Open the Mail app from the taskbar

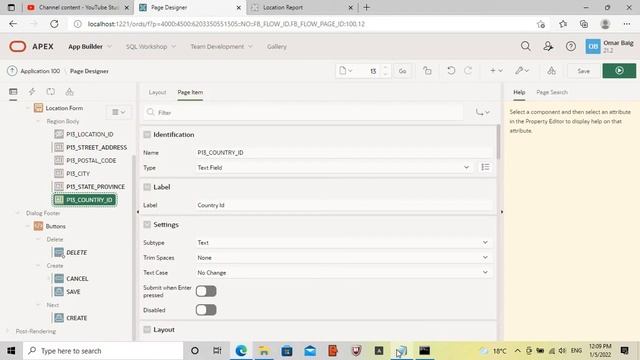point(310,351)
